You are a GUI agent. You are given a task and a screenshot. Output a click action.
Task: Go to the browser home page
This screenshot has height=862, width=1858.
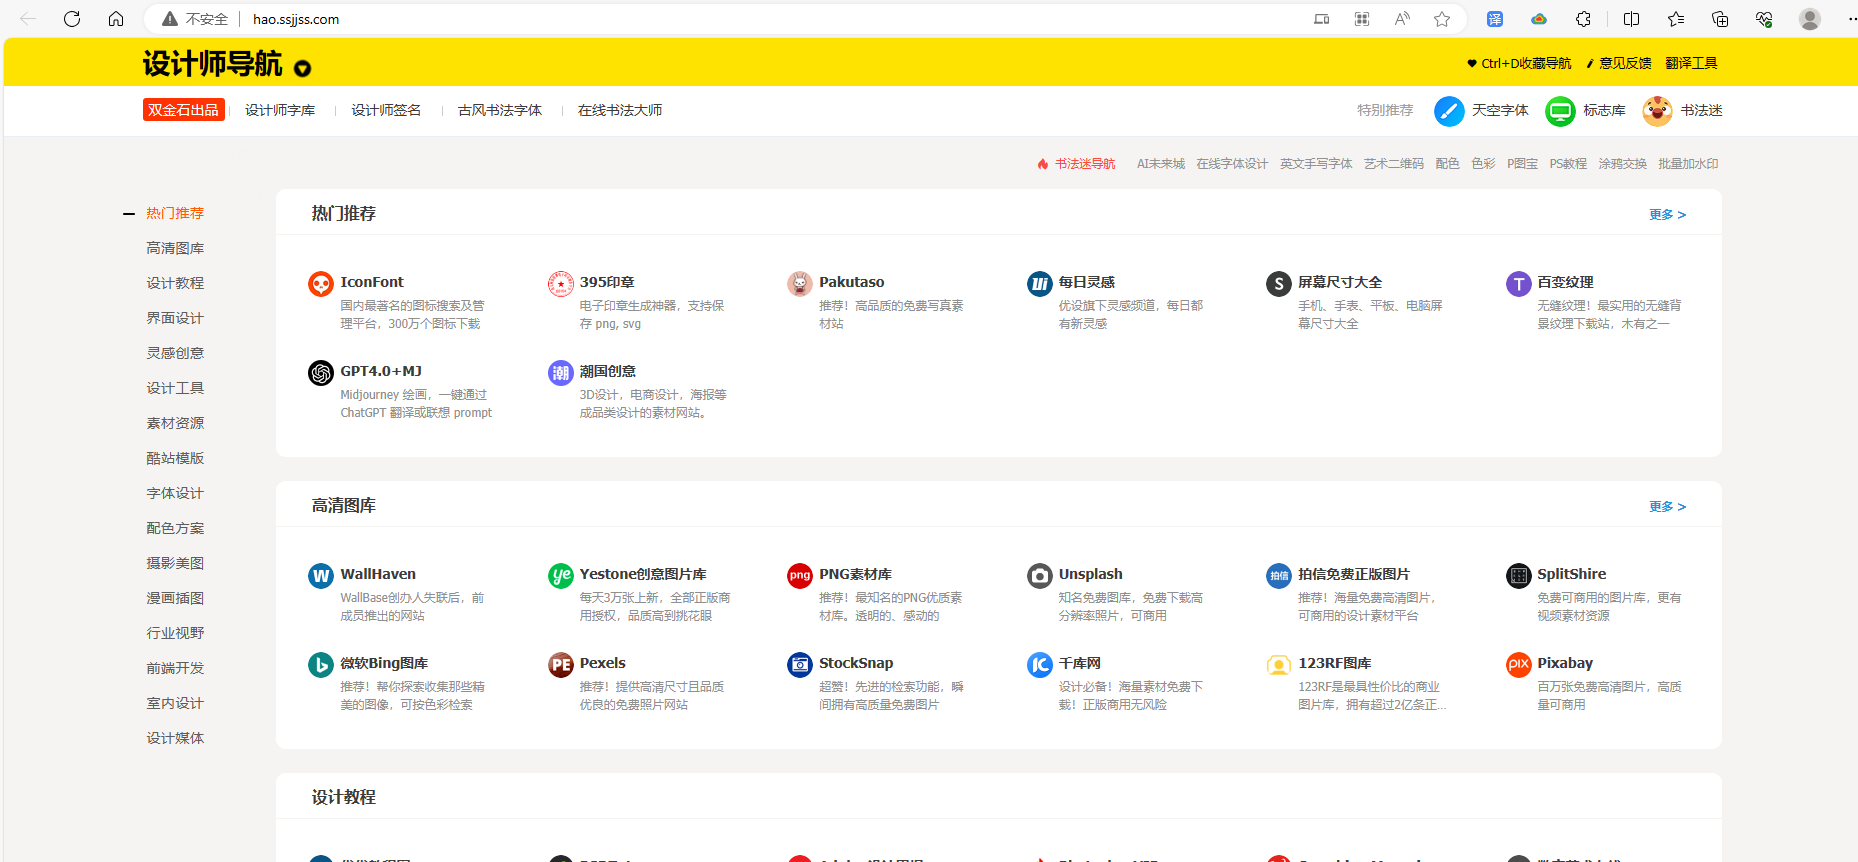pos(116,19)
